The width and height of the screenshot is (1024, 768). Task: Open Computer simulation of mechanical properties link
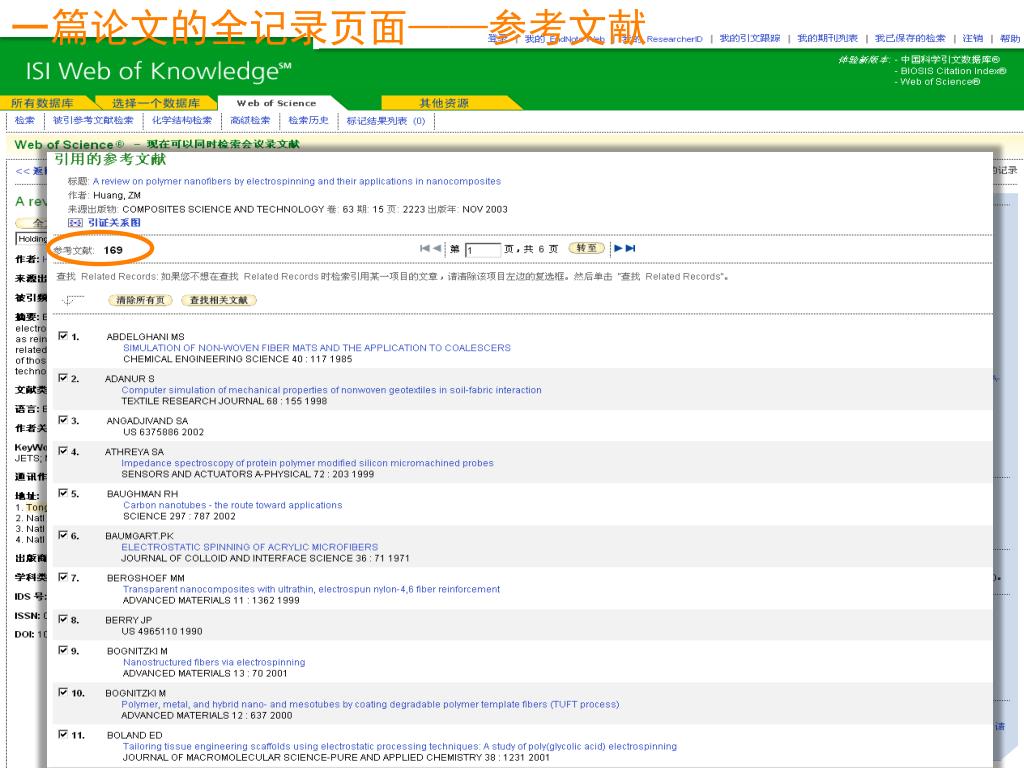pos(331,390)
